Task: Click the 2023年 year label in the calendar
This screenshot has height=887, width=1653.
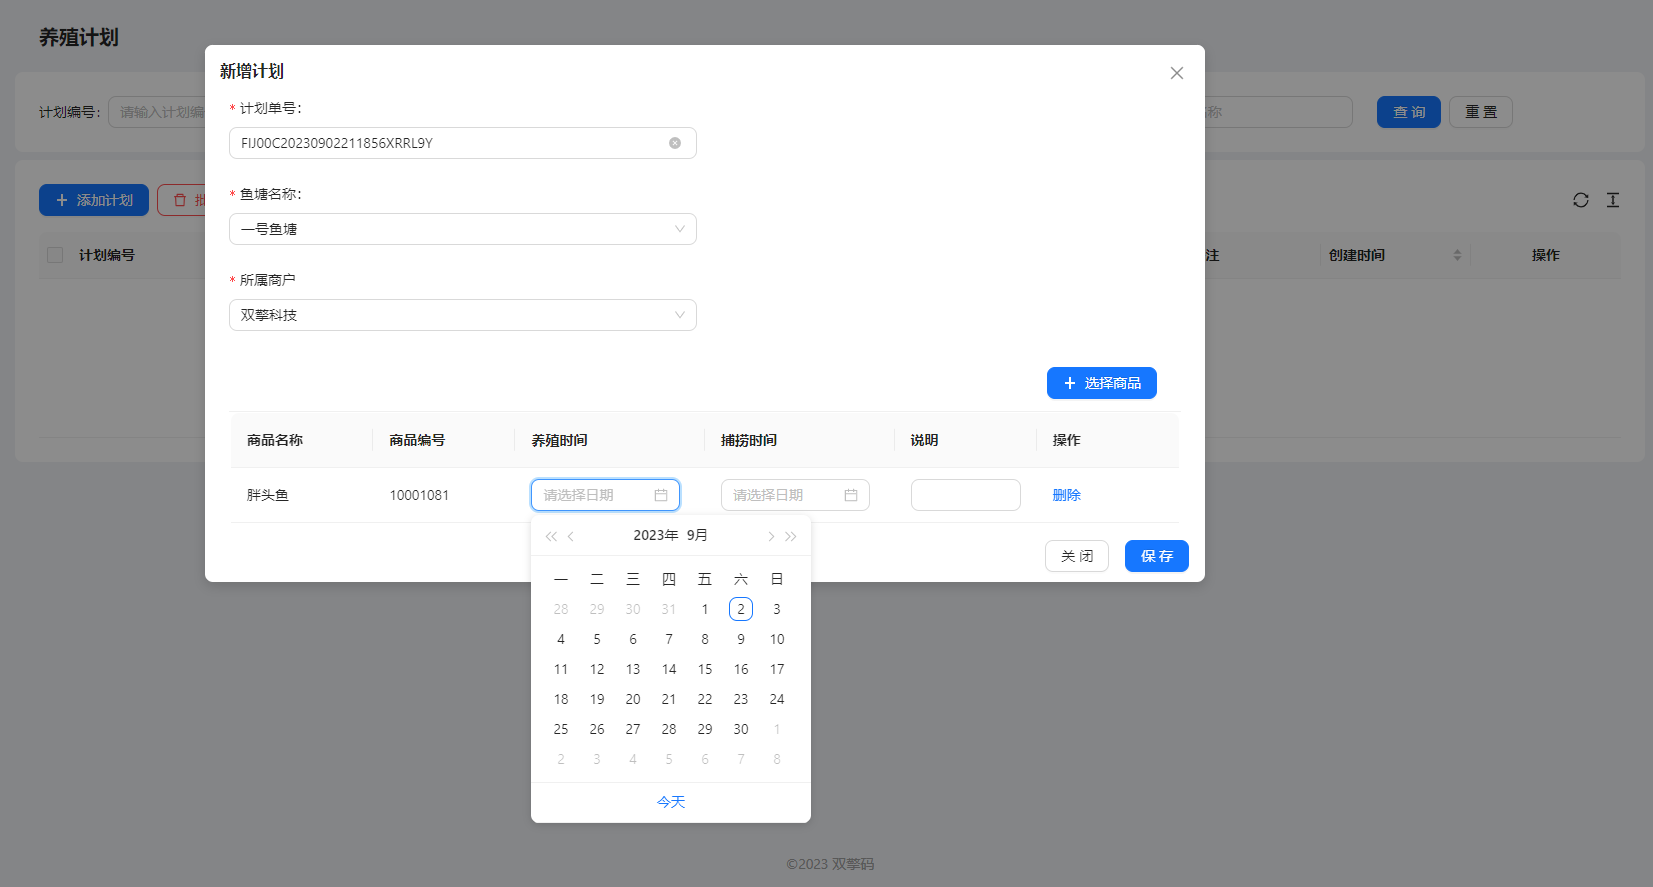Action: (656, 535)
